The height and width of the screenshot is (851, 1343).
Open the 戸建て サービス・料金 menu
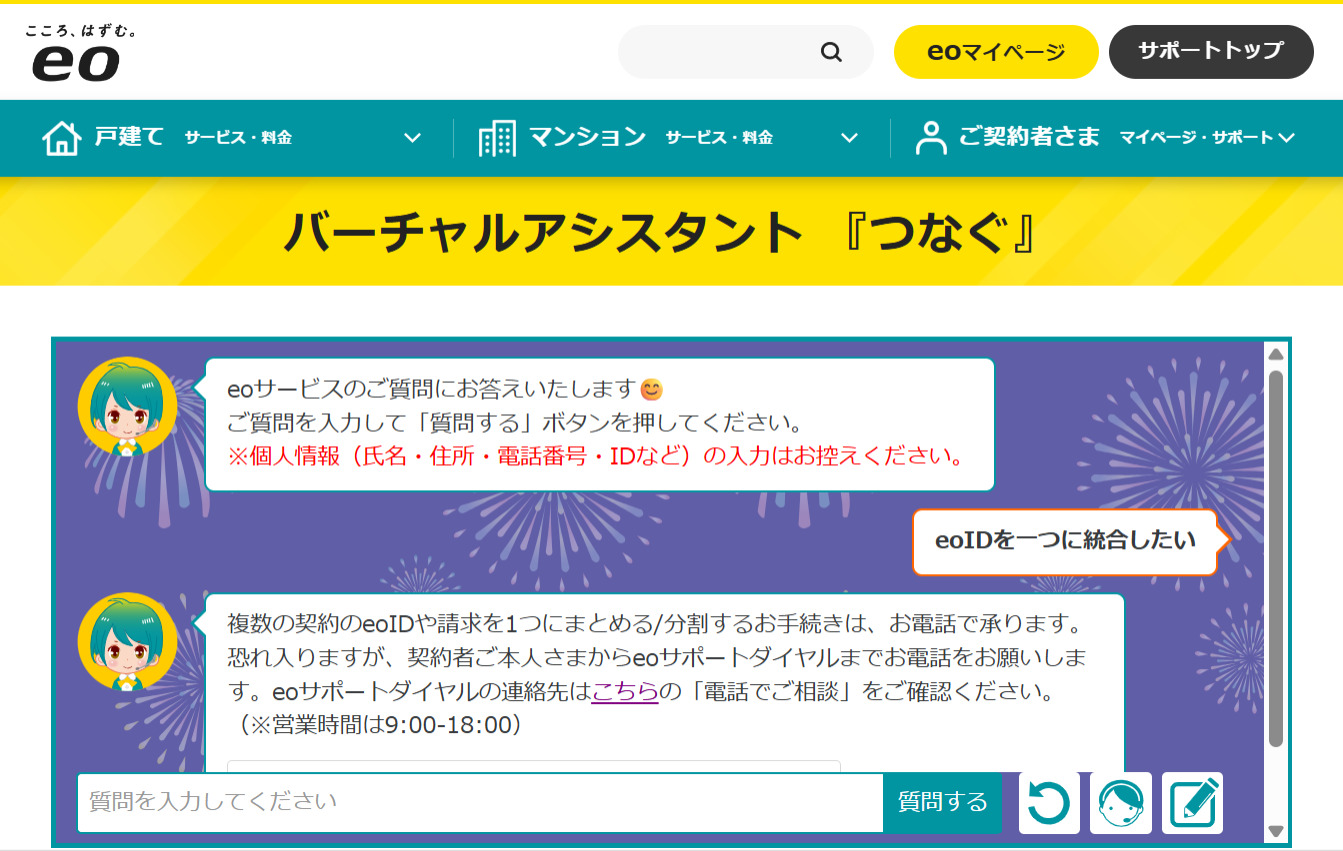pos(232,138)
